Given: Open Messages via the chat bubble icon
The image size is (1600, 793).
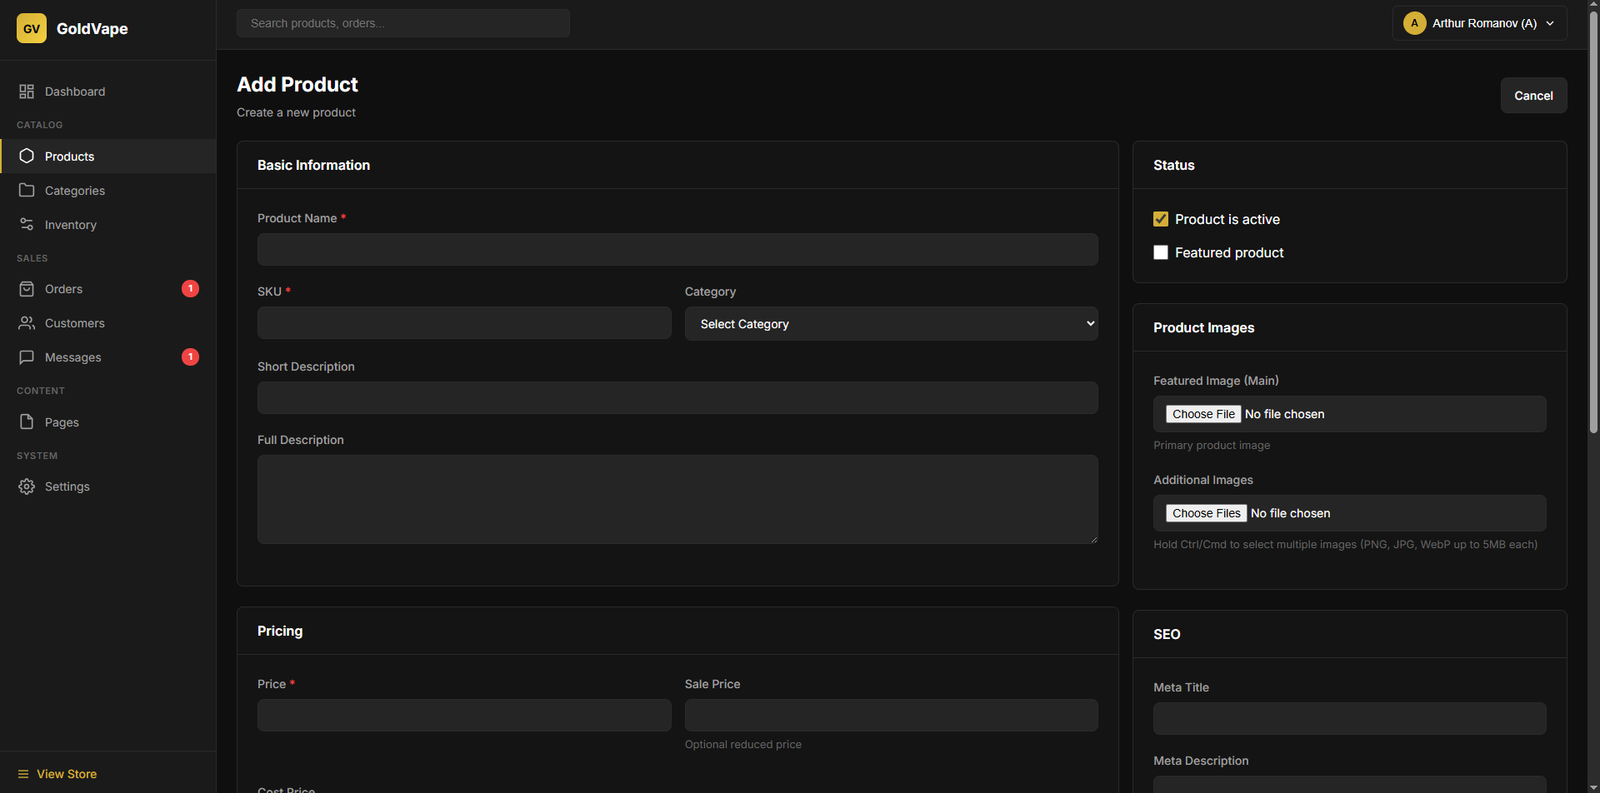Looking at the screenshot, I should click(x=27, y=357).
